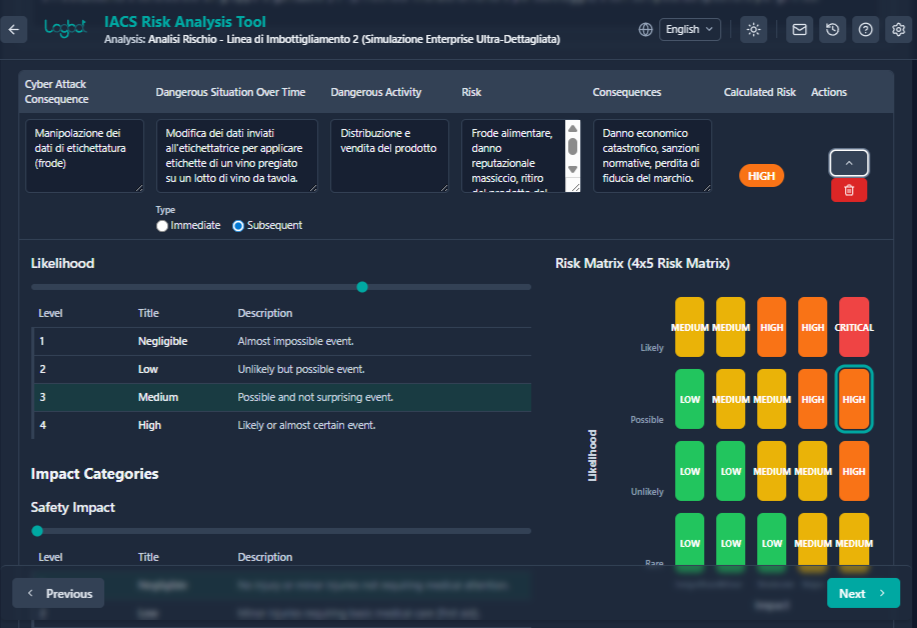Select likelihood level 4 High row

(281, 425)
